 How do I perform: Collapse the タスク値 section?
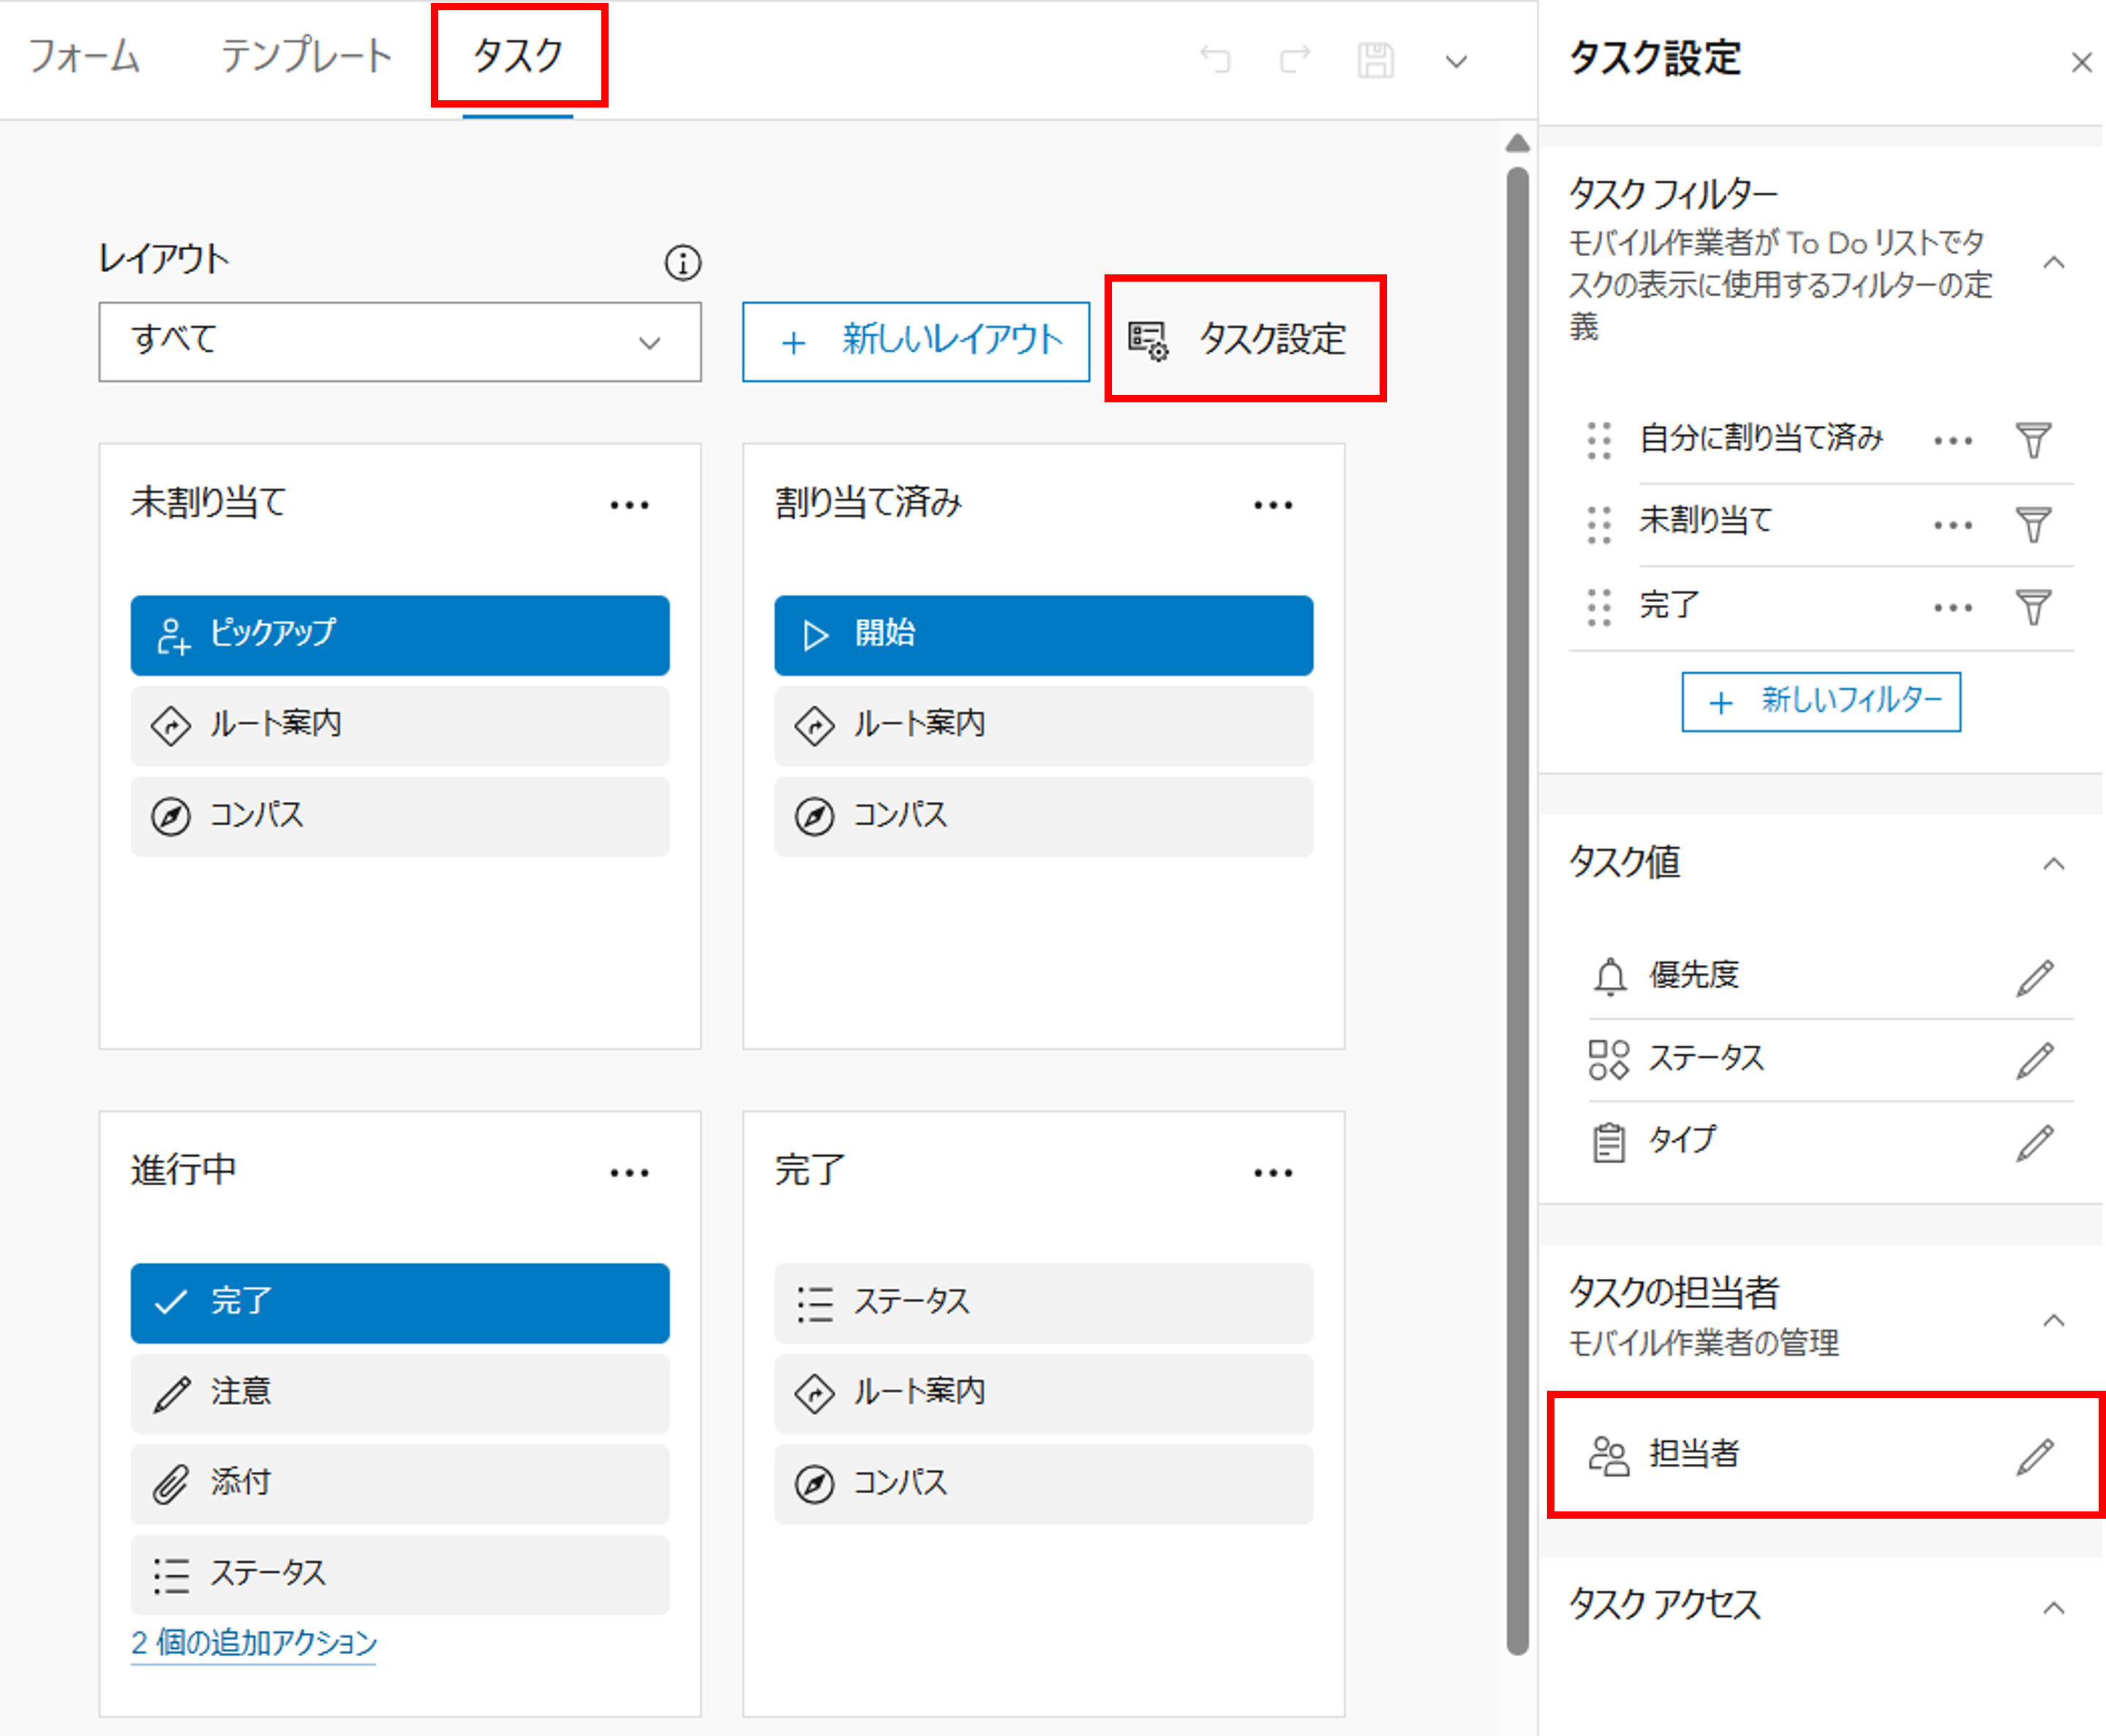point(2053,863)
